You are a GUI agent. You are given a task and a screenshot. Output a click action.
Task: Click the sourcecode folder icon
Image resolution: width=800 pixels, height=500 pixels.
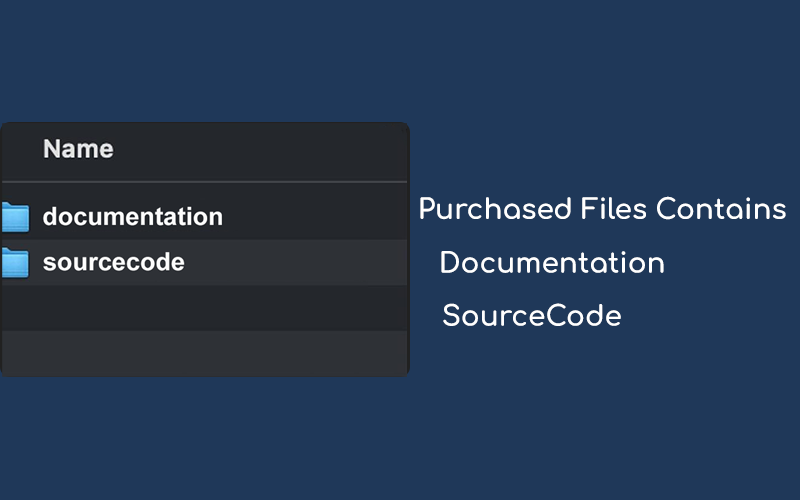(x=15, y=263)
